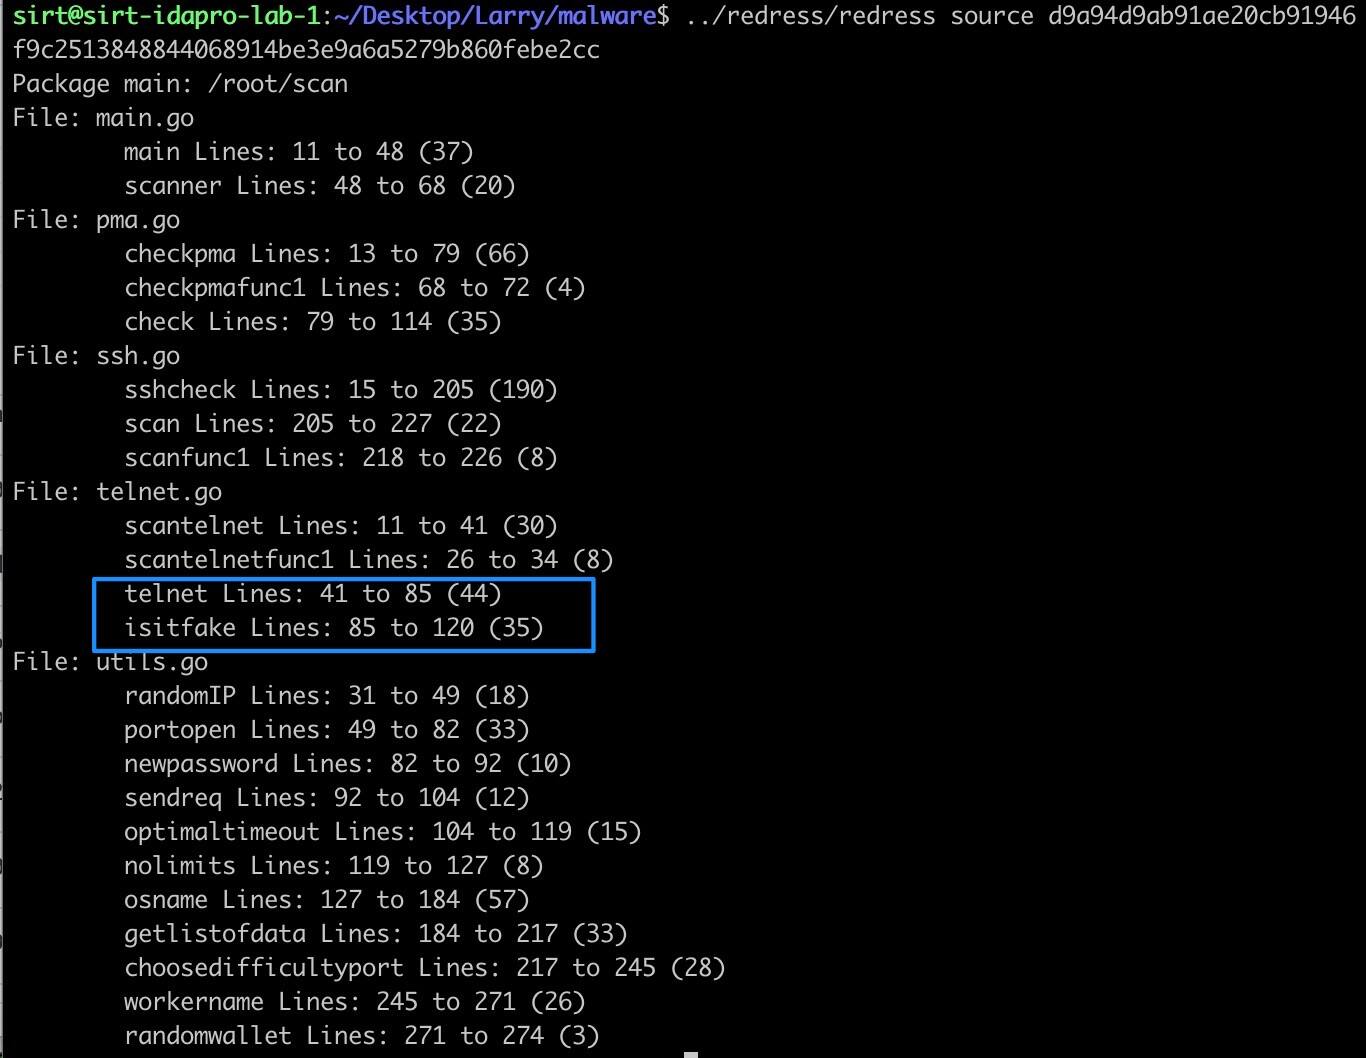Click the 'File: telnet.go' entry
The image size is (1366, 1058).
(x=117, y=491)
